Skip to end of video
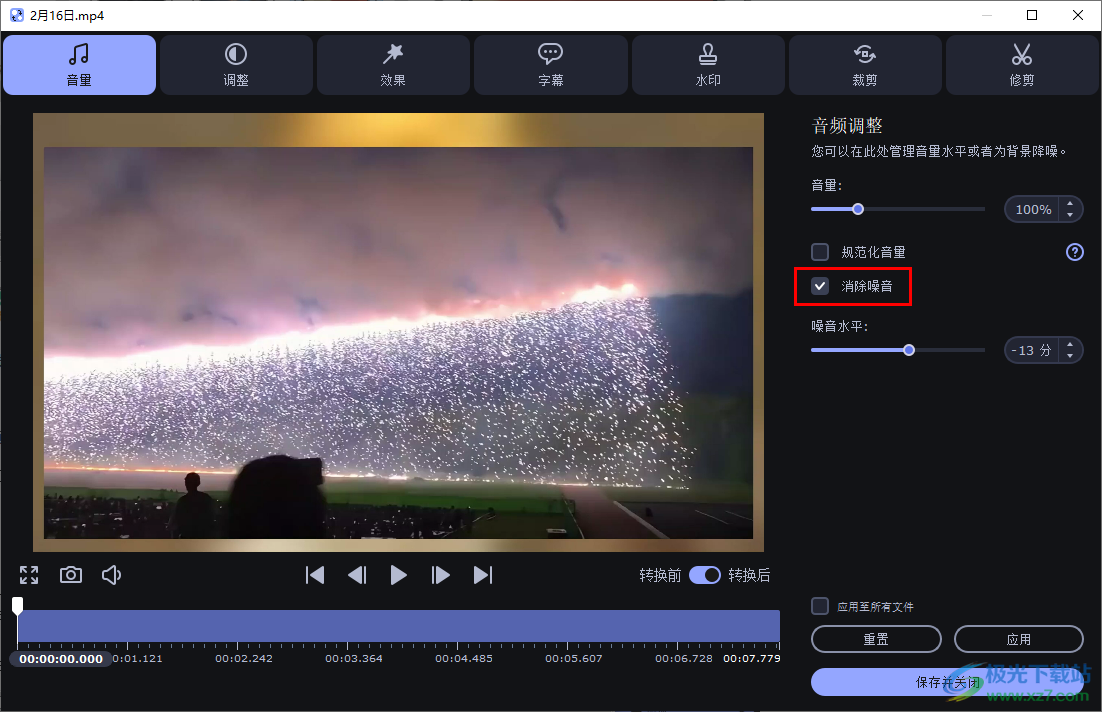This screenshot has width=1102, height=712. 483,575
